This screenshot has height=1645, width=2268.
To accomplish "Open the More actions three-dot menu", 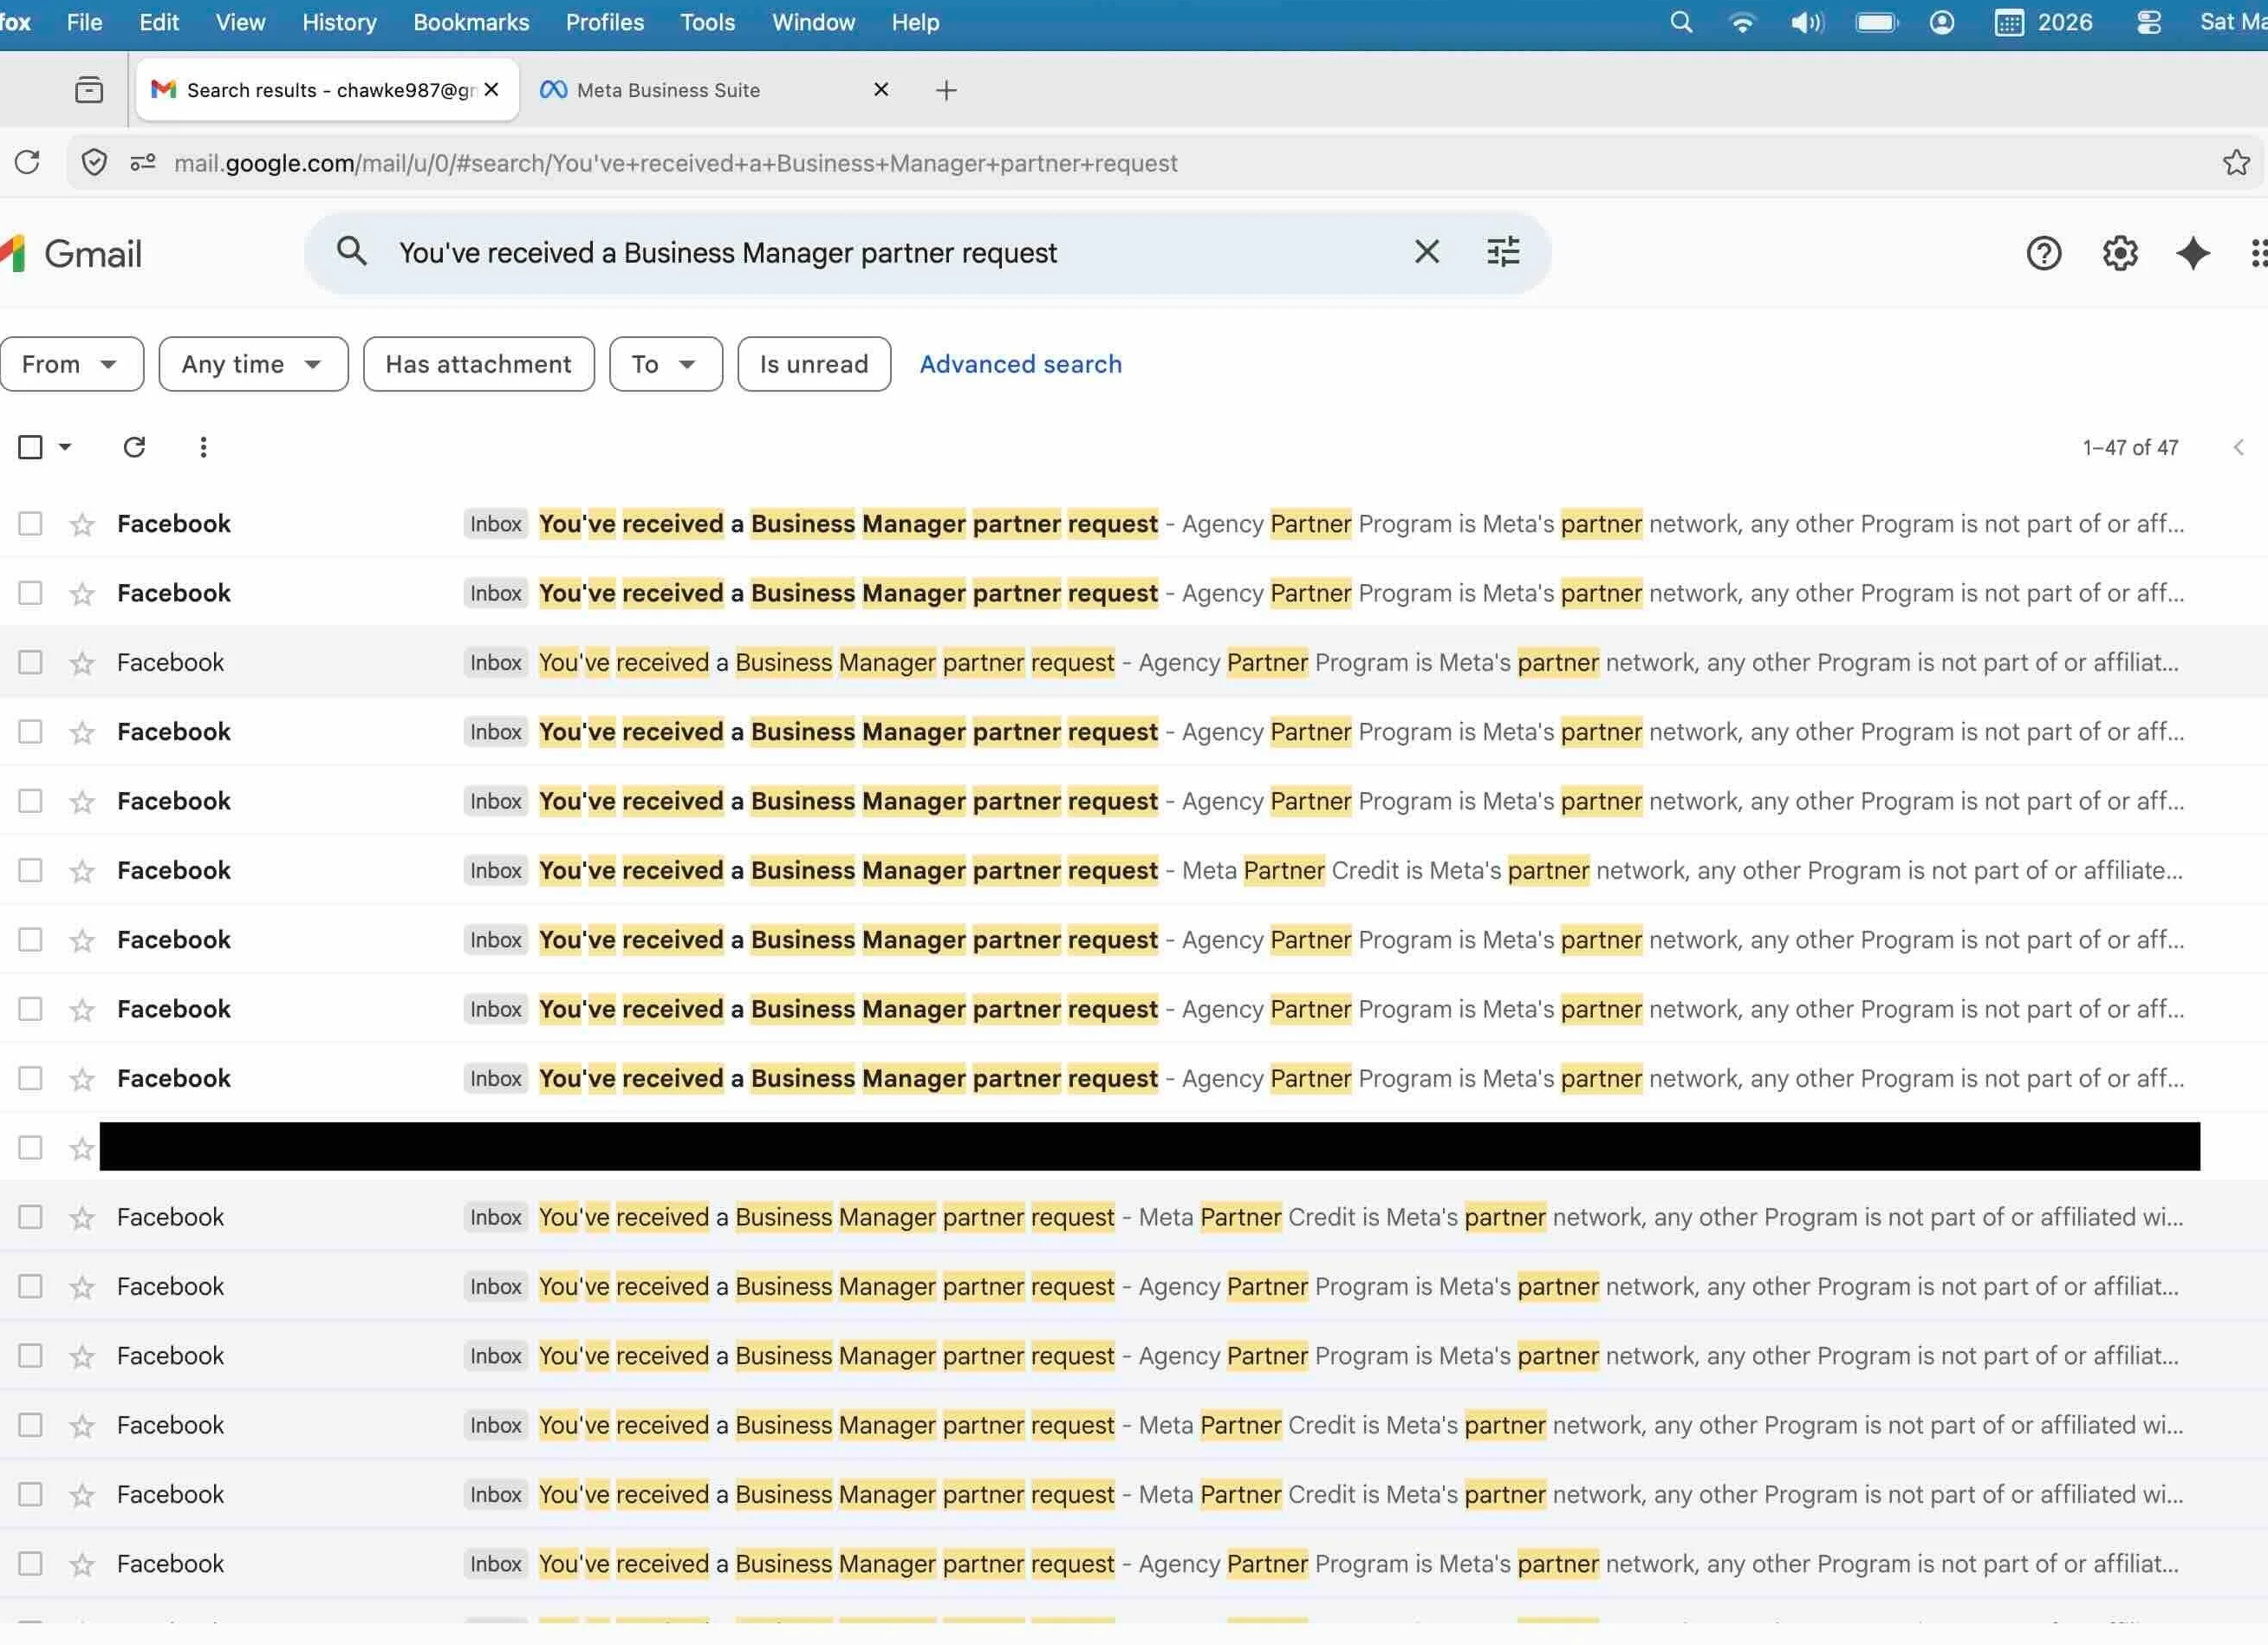I will 203,447.
